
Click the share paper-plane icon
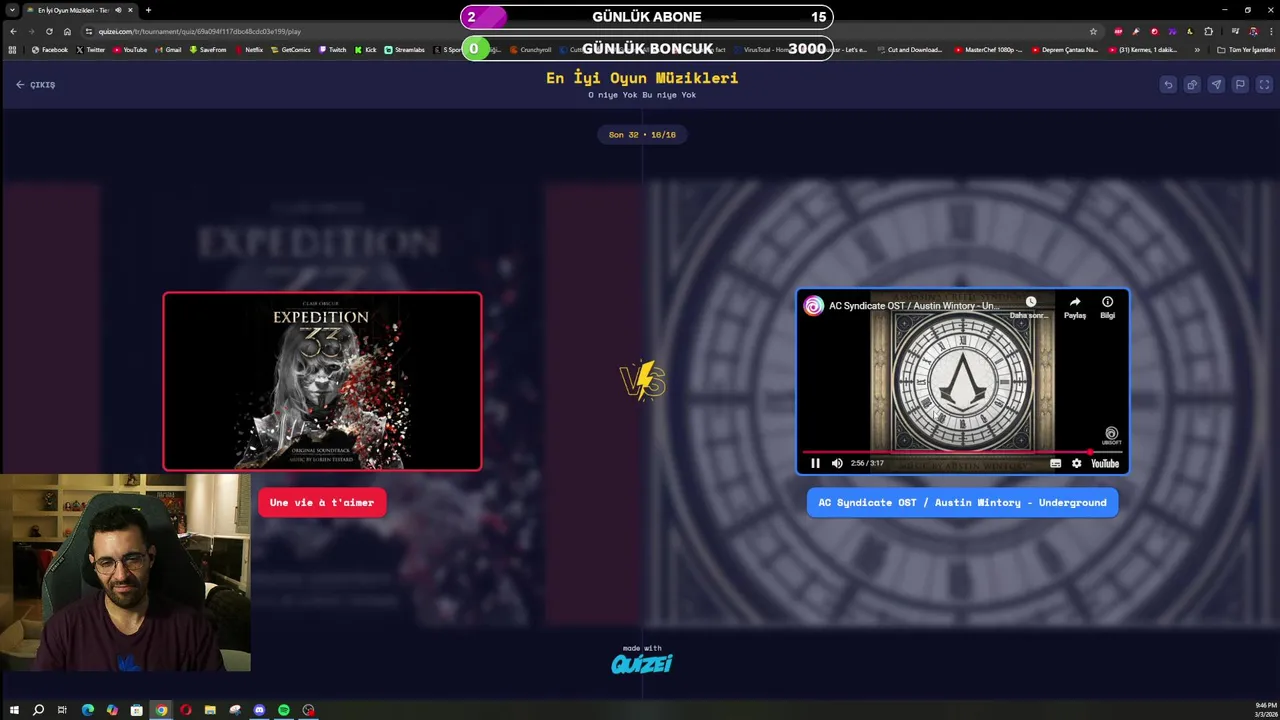pos(1216,85)
